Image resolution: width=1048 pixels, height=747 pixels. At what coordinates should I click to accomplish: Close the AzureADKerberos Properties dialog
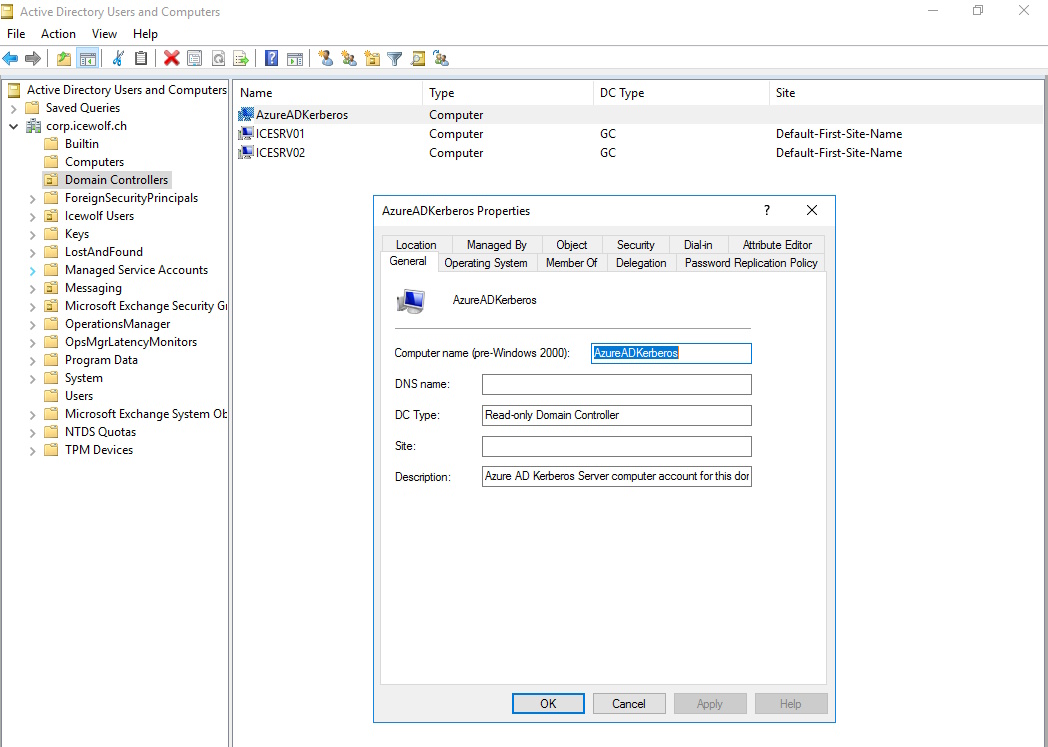[811, 210]
